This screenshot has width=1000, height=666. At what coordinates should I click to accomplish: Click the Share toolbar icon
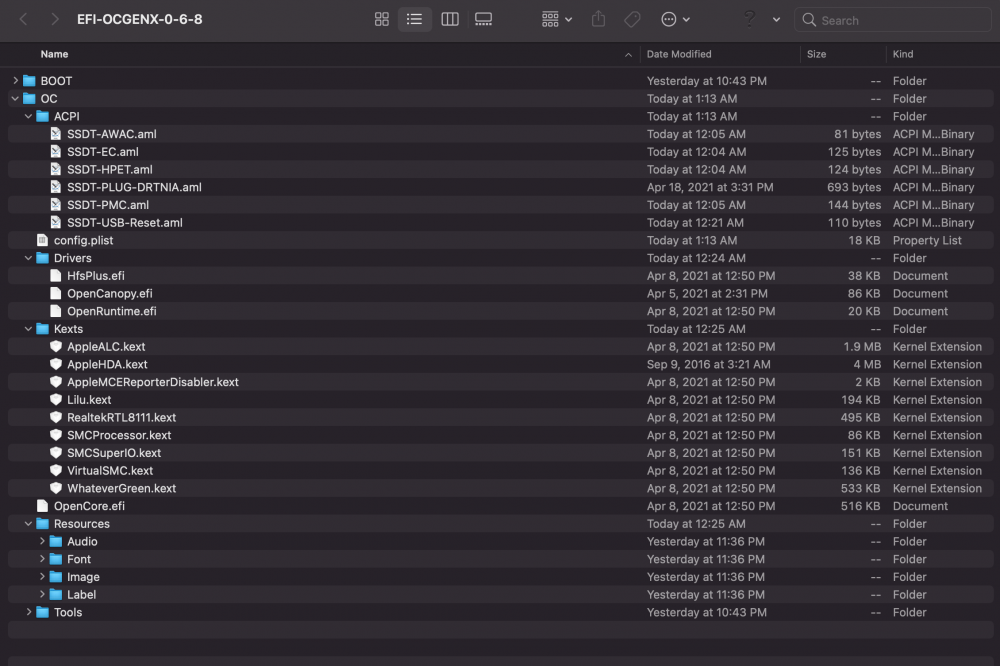[x=598, y=19]
